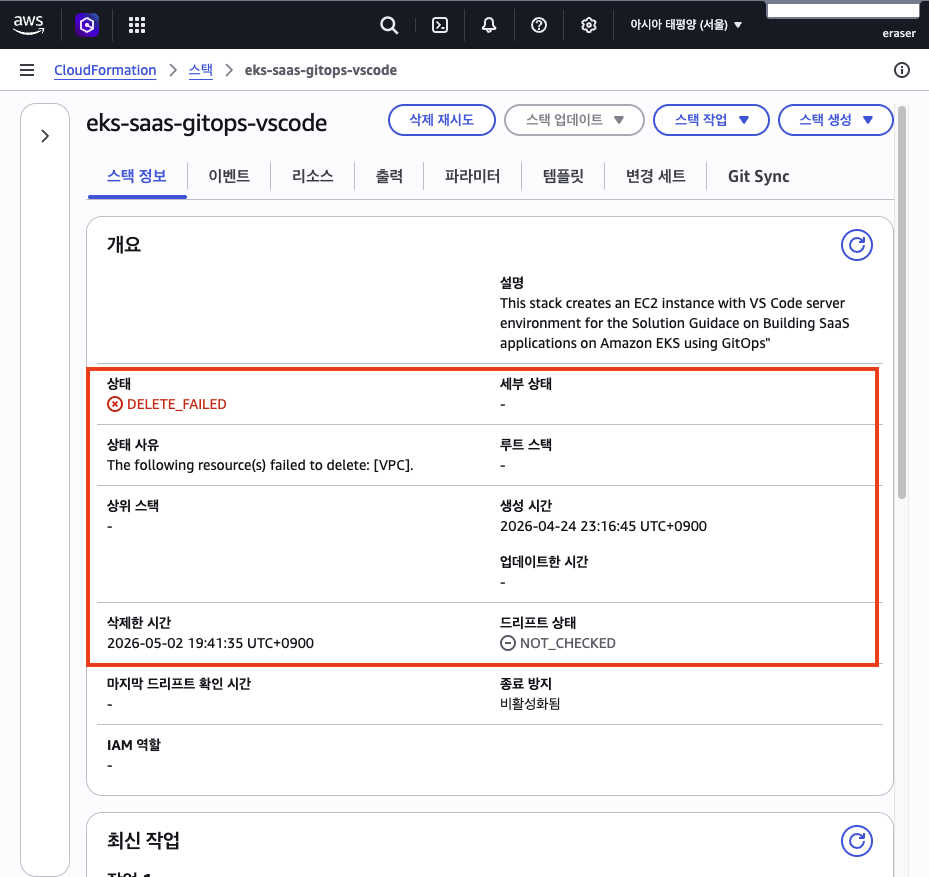Switch to the 변경 세트 tab
This screenshot has width=929, height=877.
(x=656, y=176)
